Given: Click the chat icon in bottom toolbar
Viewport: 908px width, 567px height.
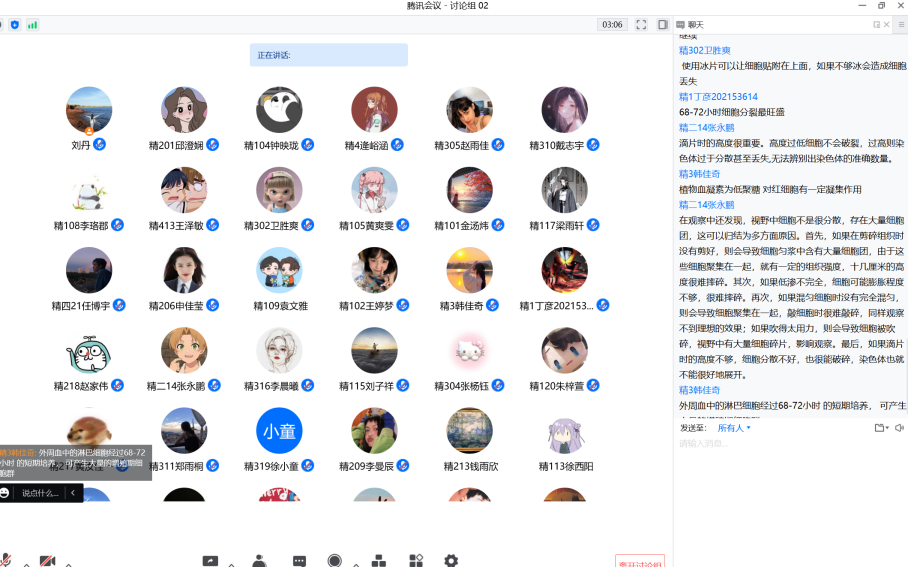Looking at the screenshot, I should coord(299,561).
